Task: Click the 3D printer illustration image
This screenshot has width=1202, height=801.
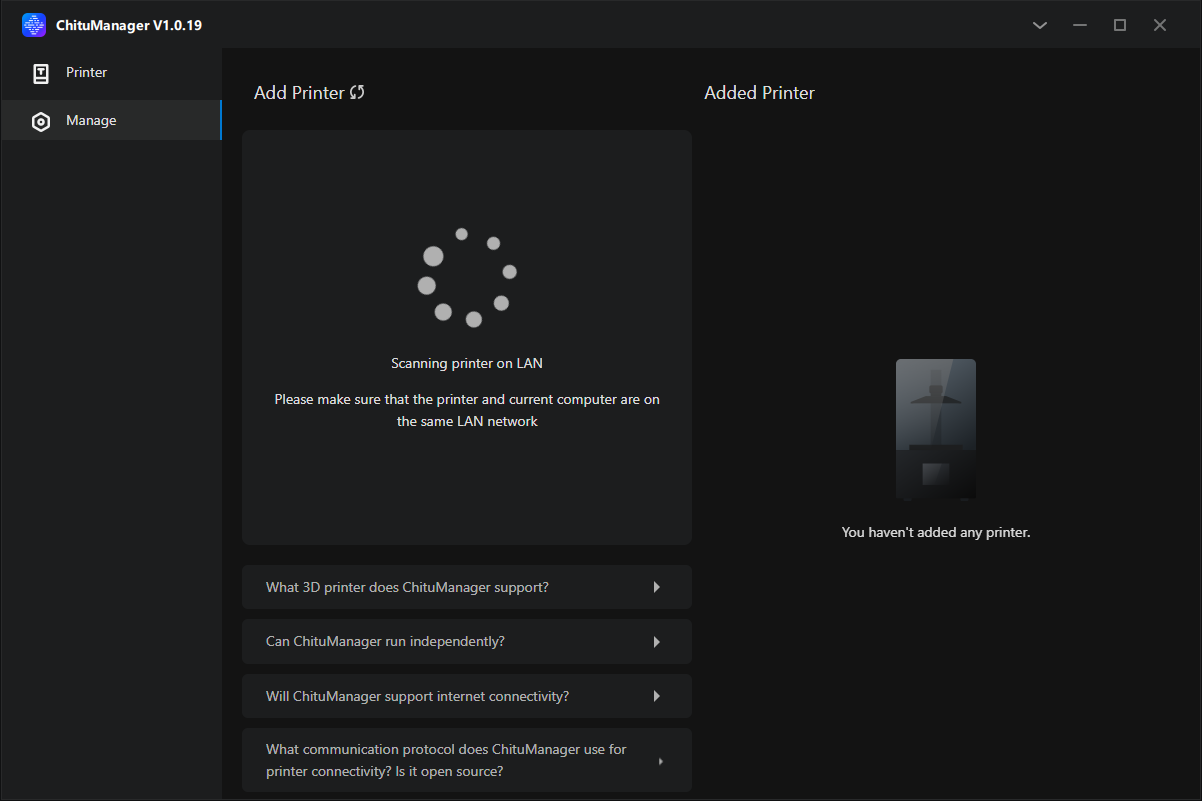Action: coord(936,429)
